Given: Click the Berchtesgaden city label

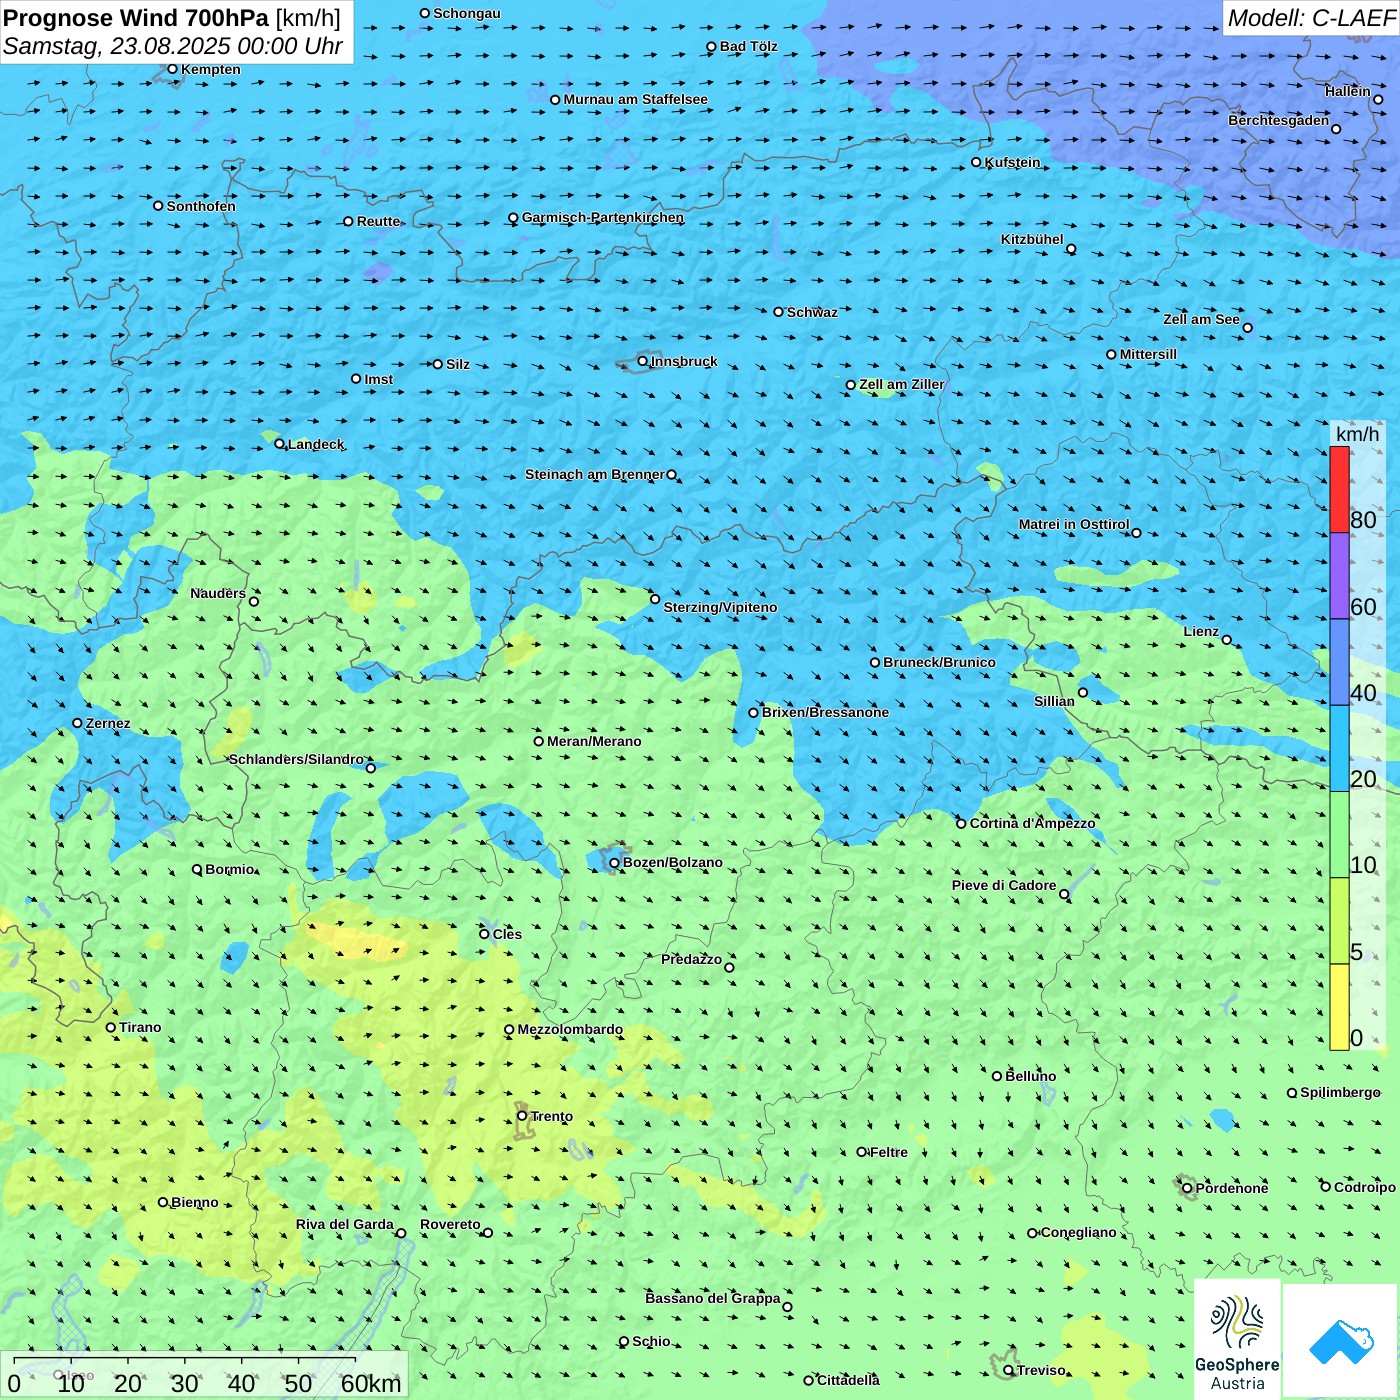Looking at the screenshot, I should pyautogui.click(x=1279, y=120).
